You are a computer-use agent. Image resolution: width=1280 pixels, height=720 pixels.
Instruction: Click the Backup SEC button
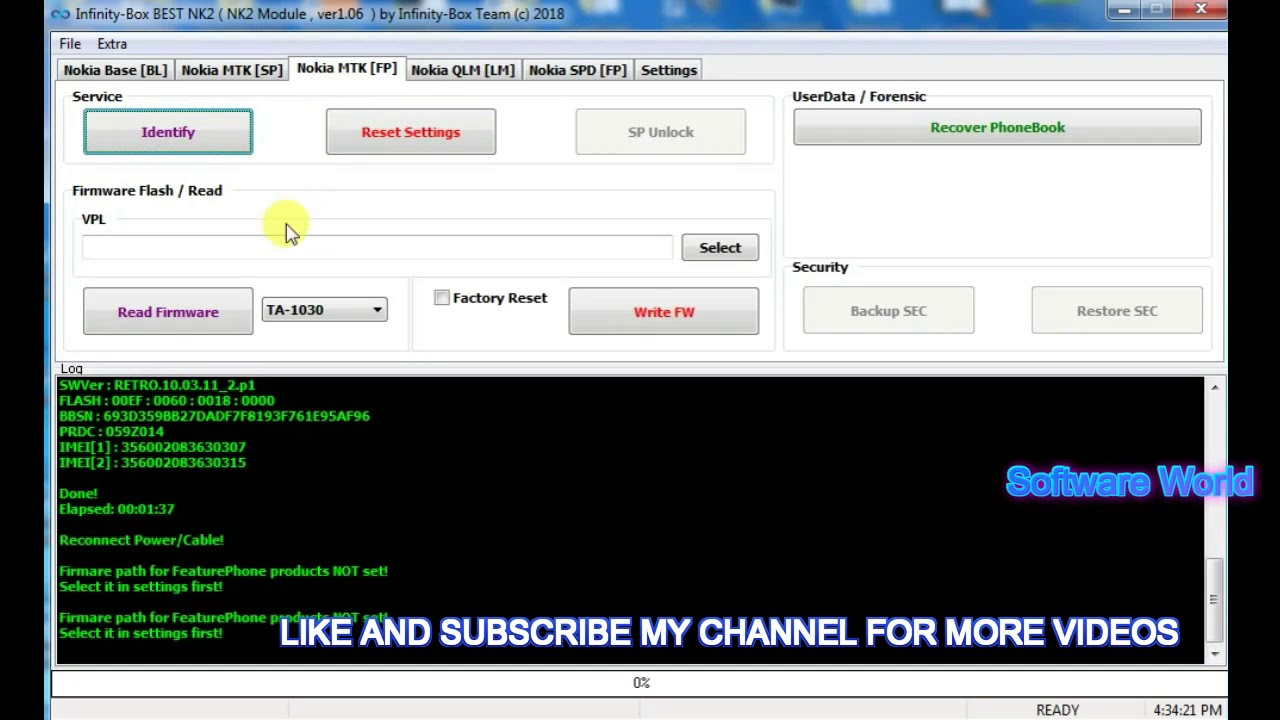coord(888,311)
